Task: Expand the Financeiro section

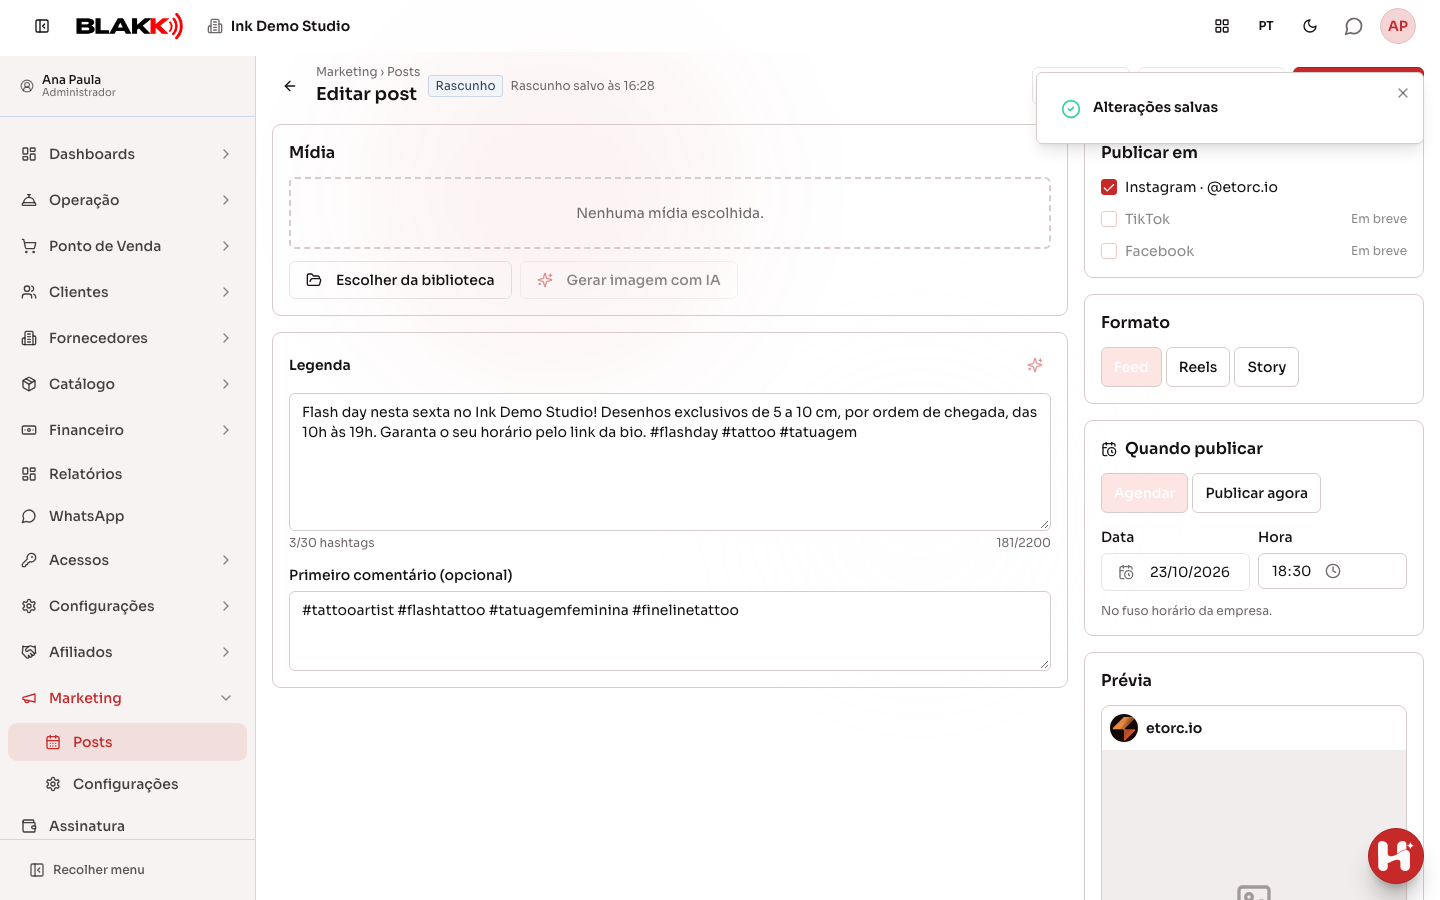Action: point(127,430)
